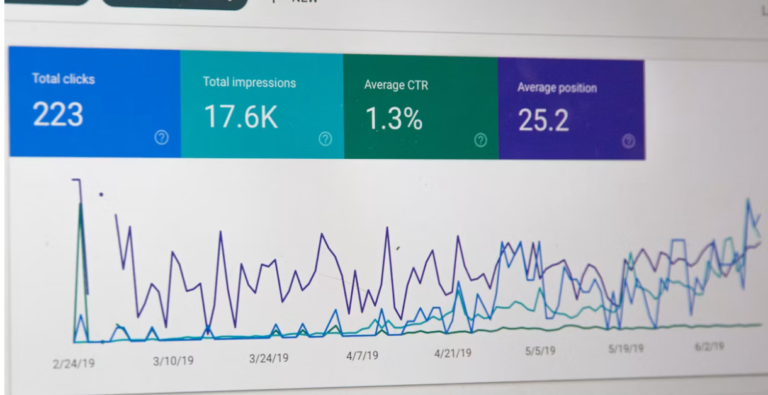Click the 6/2/19 date axis label

(709, 346)
